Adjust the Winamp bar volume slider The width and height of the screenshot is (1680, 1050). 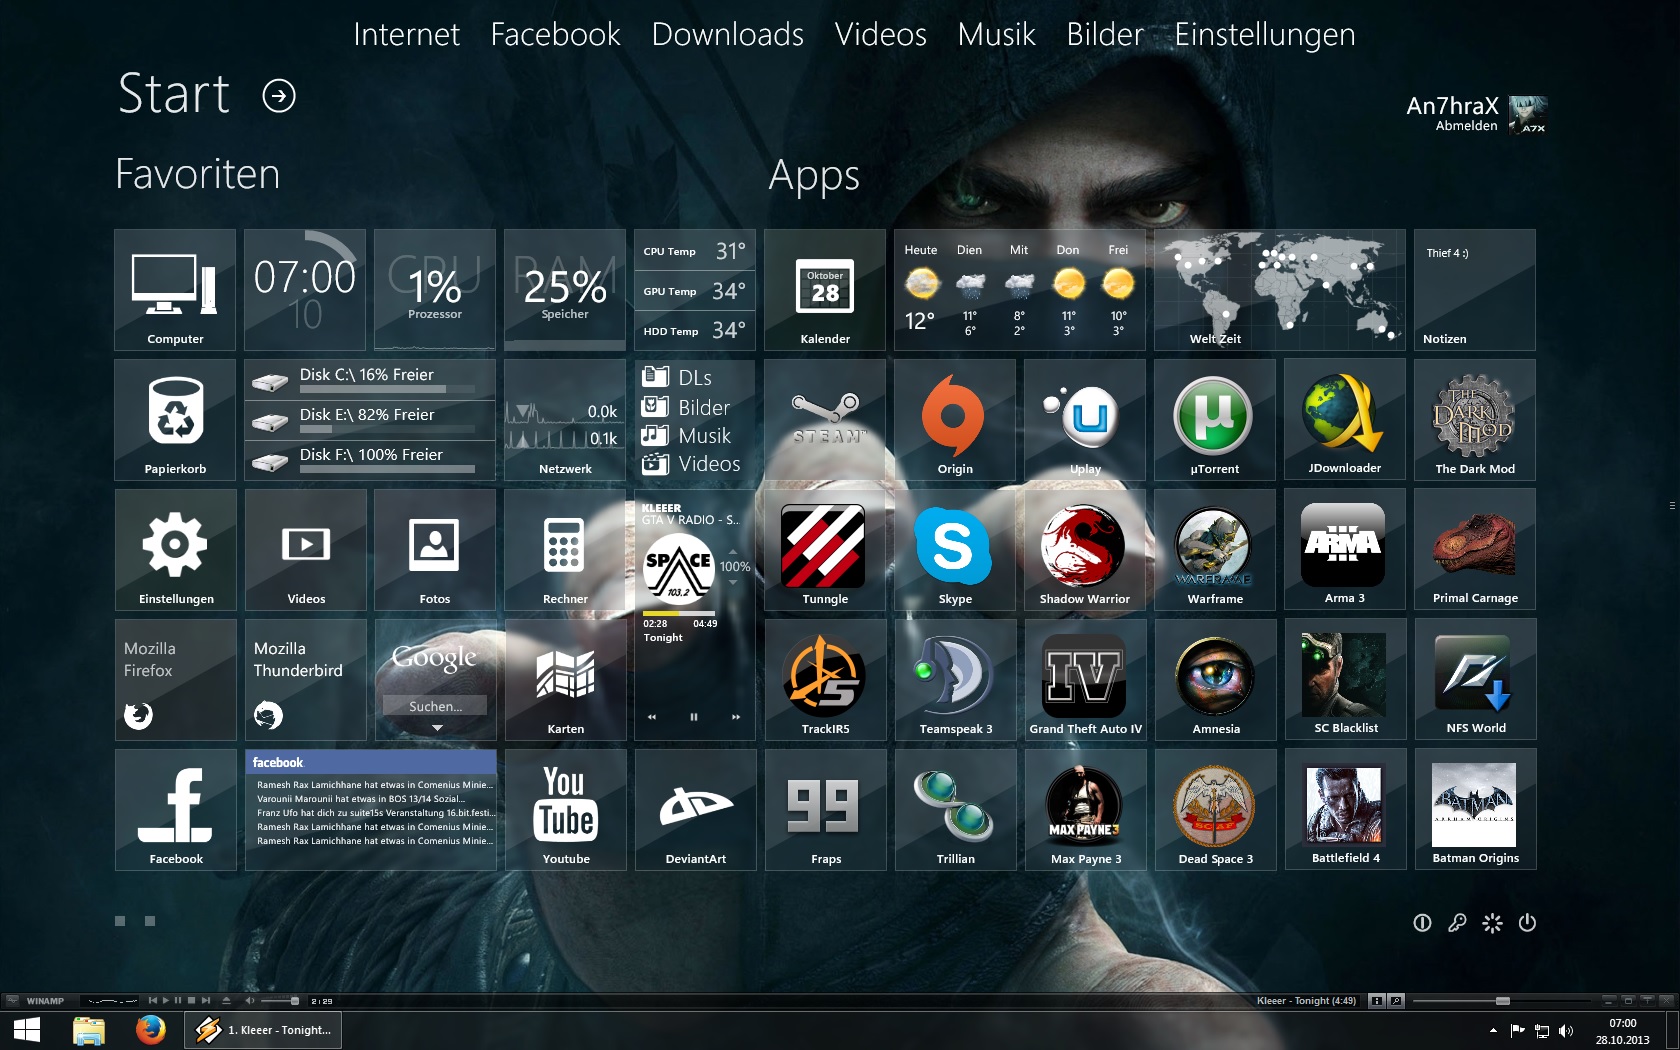(280, 1000)
